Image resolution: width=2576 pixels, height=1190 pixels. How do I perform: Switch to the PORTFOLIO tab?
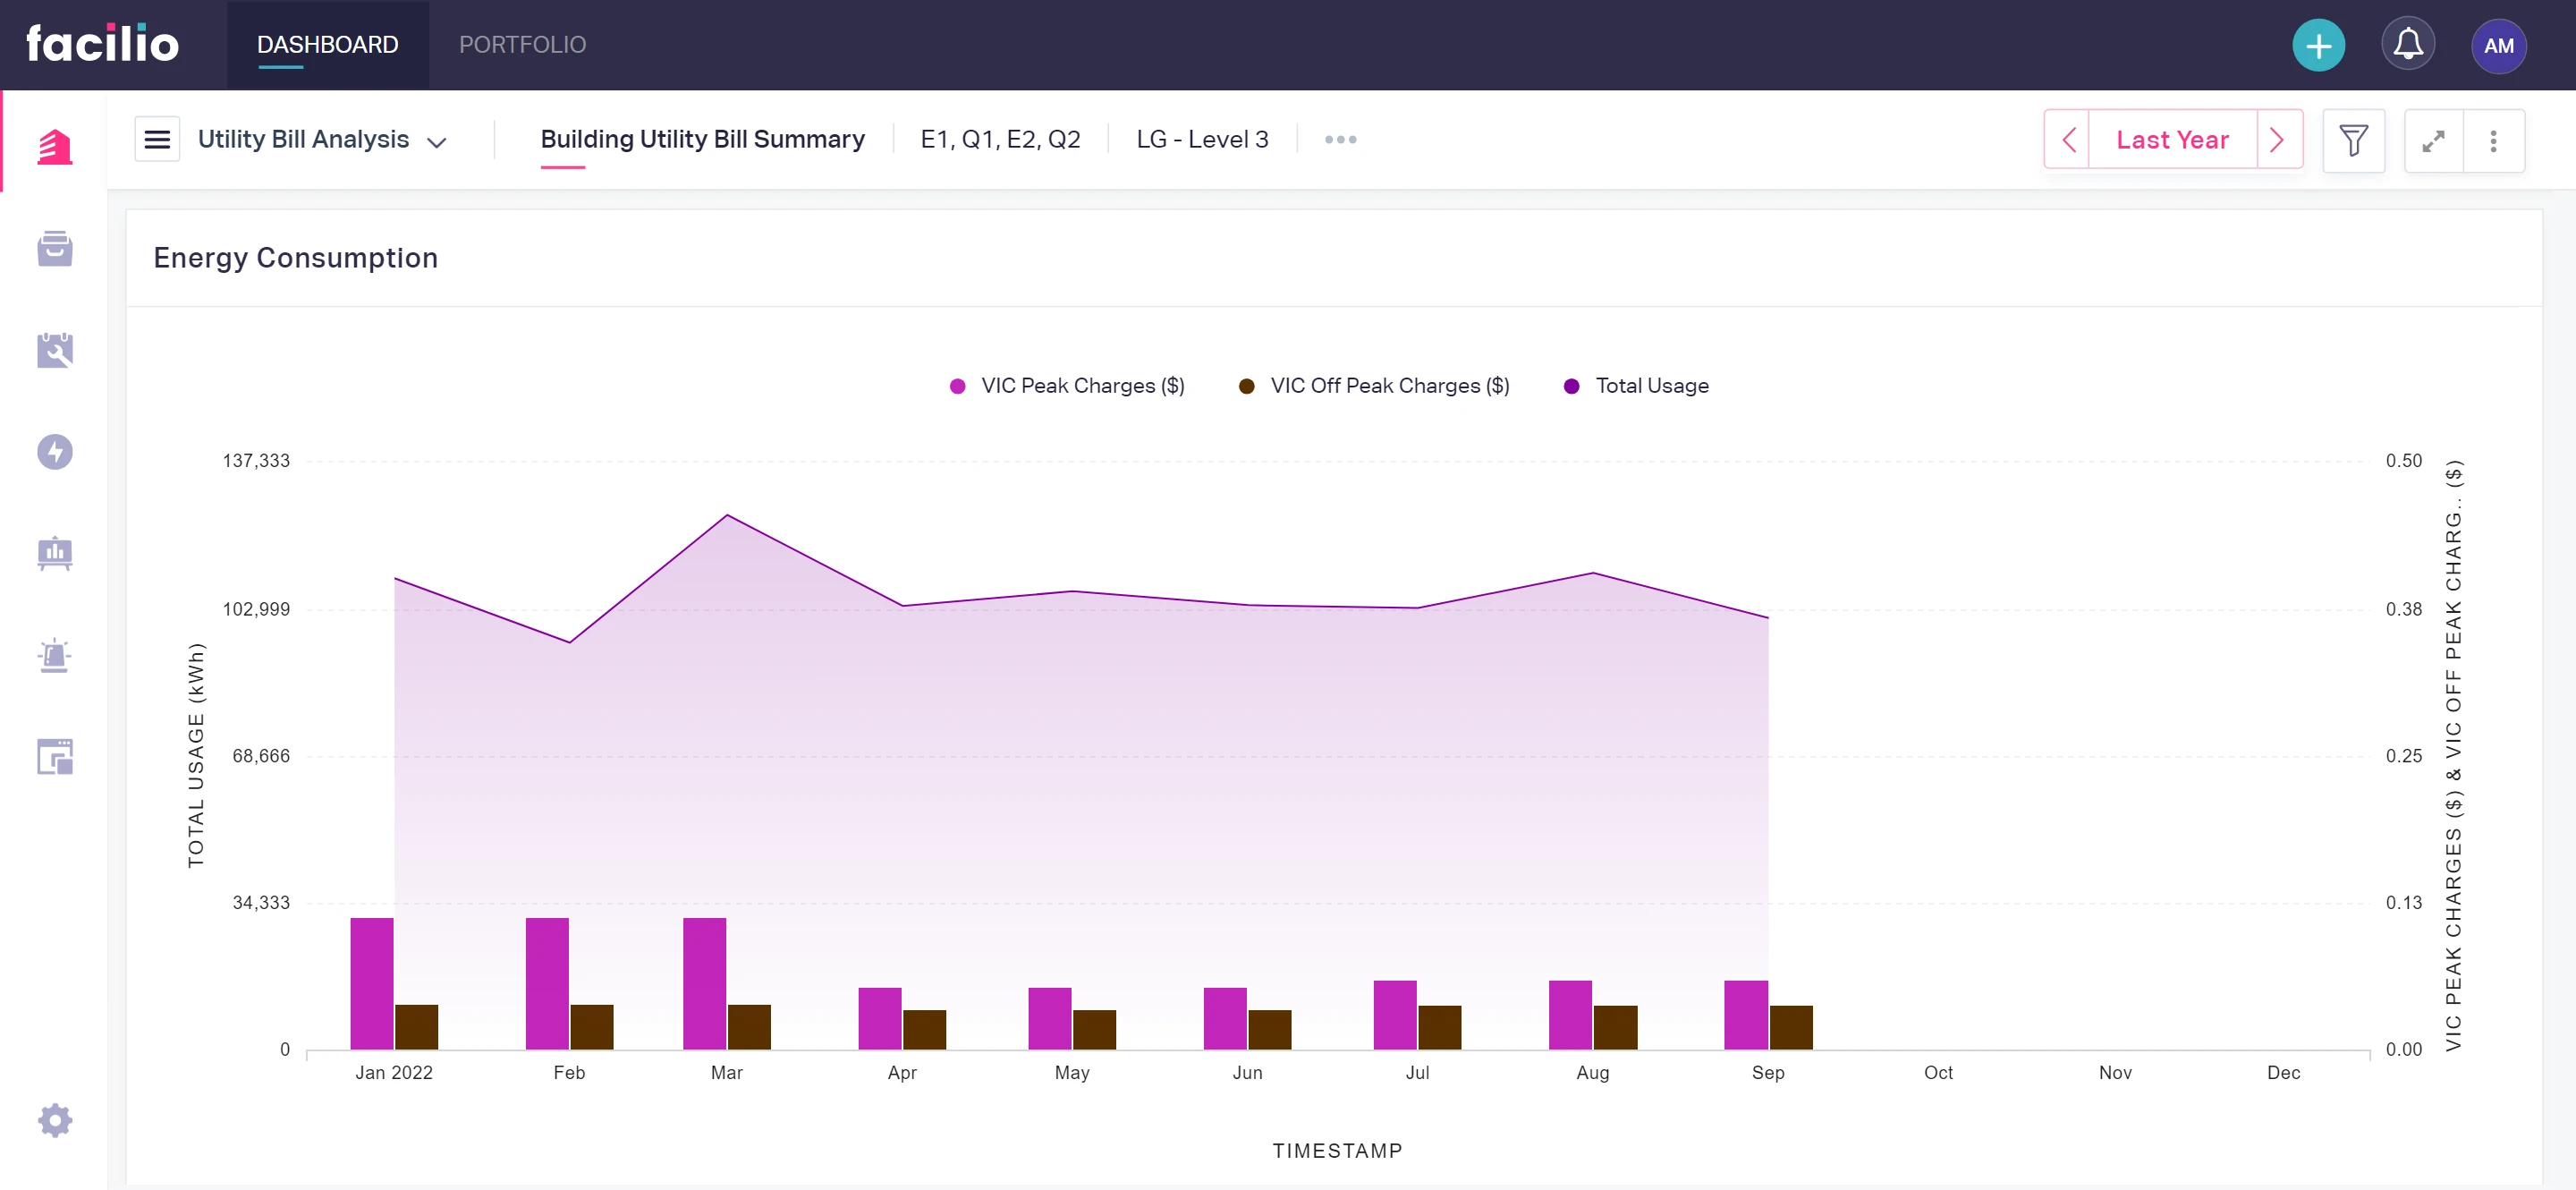[x=522, y=45]
